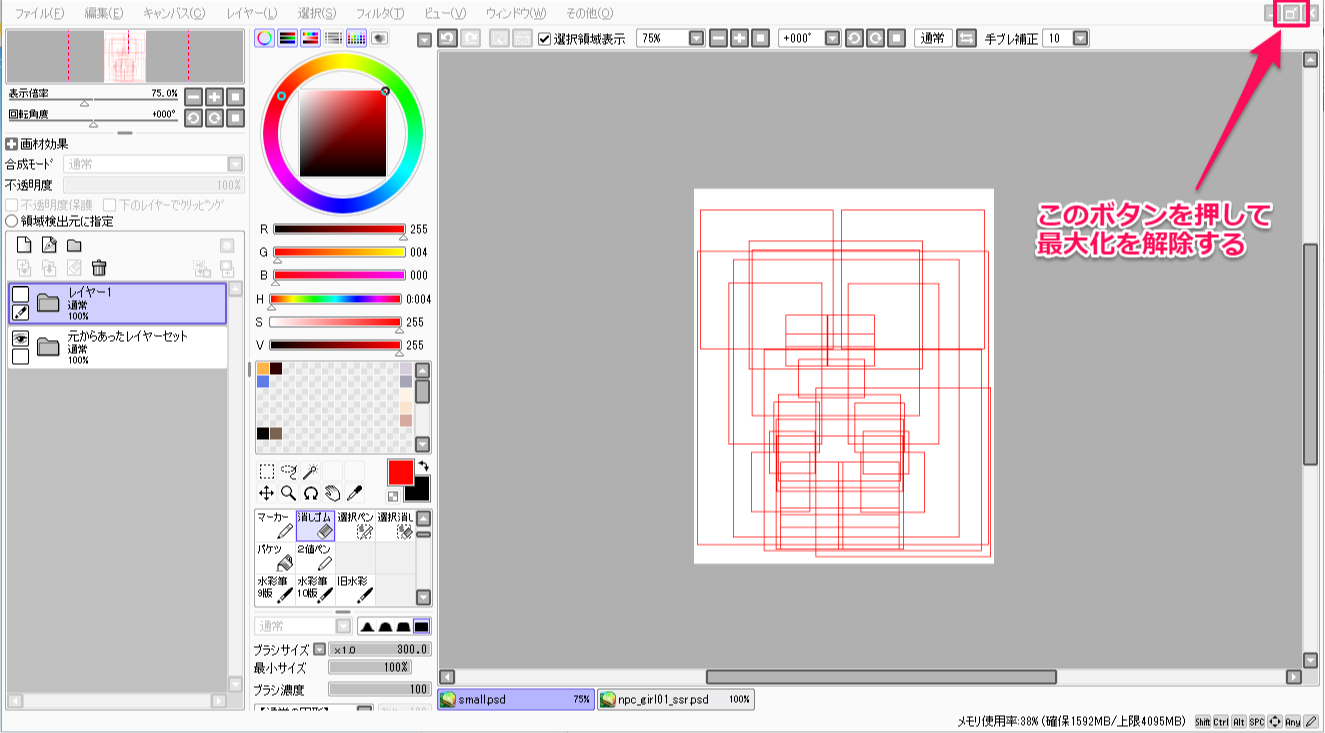Select the zoom magnifier tool

tap(289, 493)
